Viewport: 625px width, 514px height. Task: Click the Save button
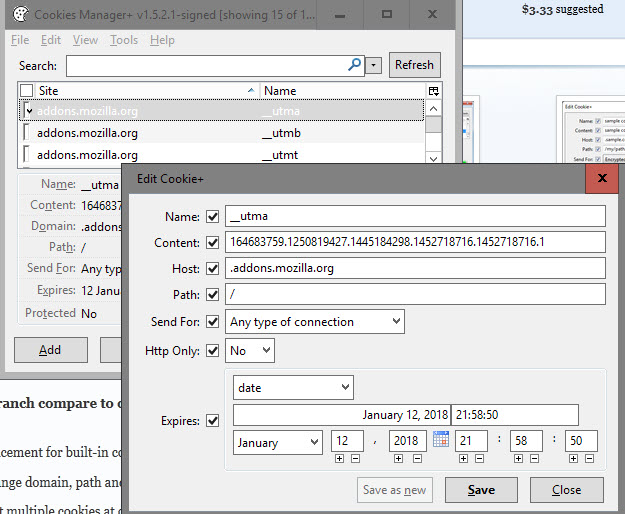click(481, 490)
